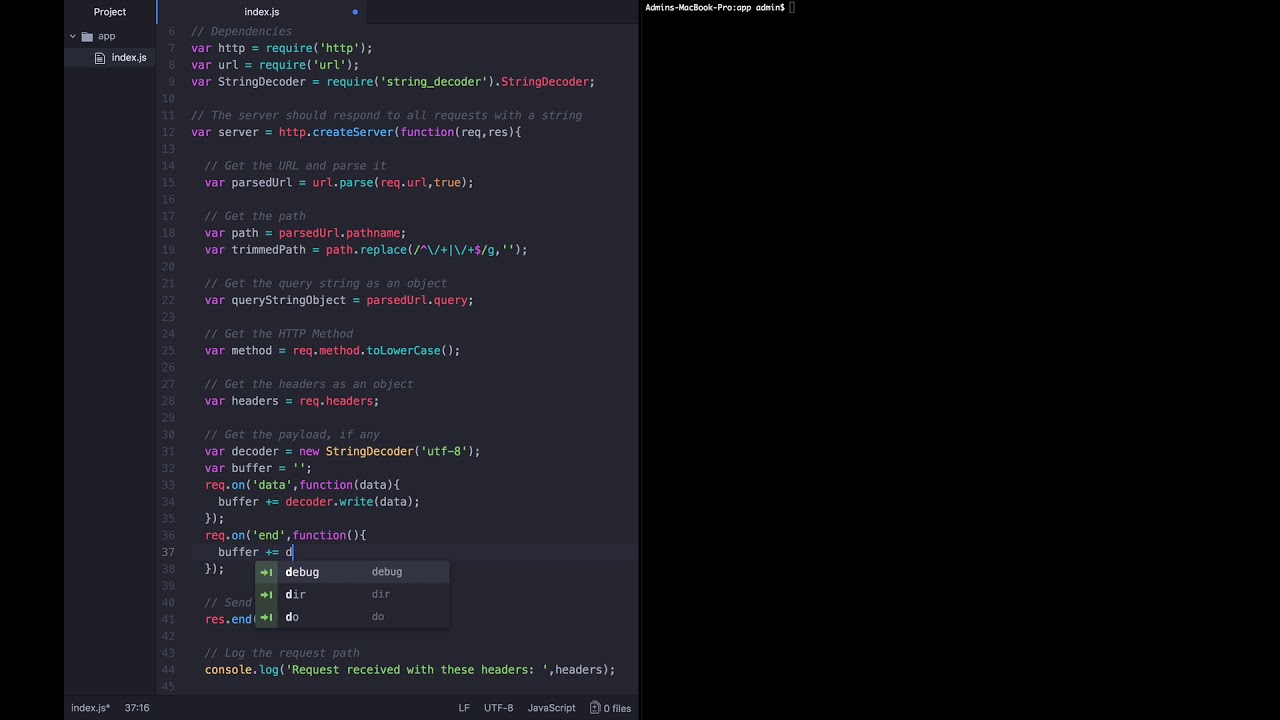Screen dimensions: 1280x720
Task: Select the app folder label in Project tree
Action: tap(106, 36)
